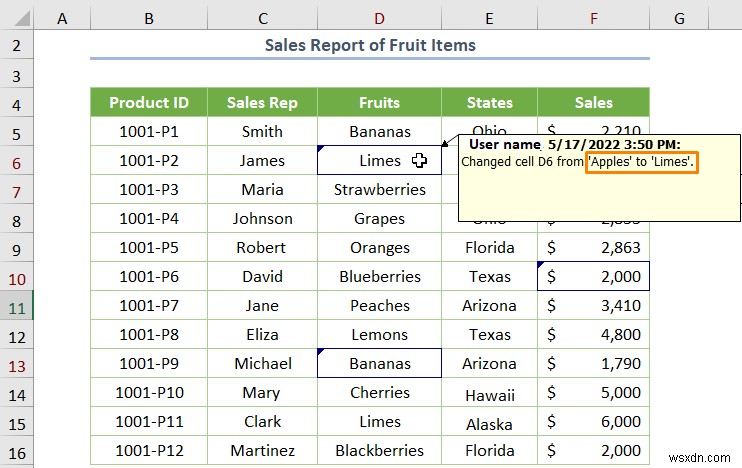This screenshot has width=742, height=468.
Task: Select the 'Michael' sales rep cell
Action: [262, 363]
